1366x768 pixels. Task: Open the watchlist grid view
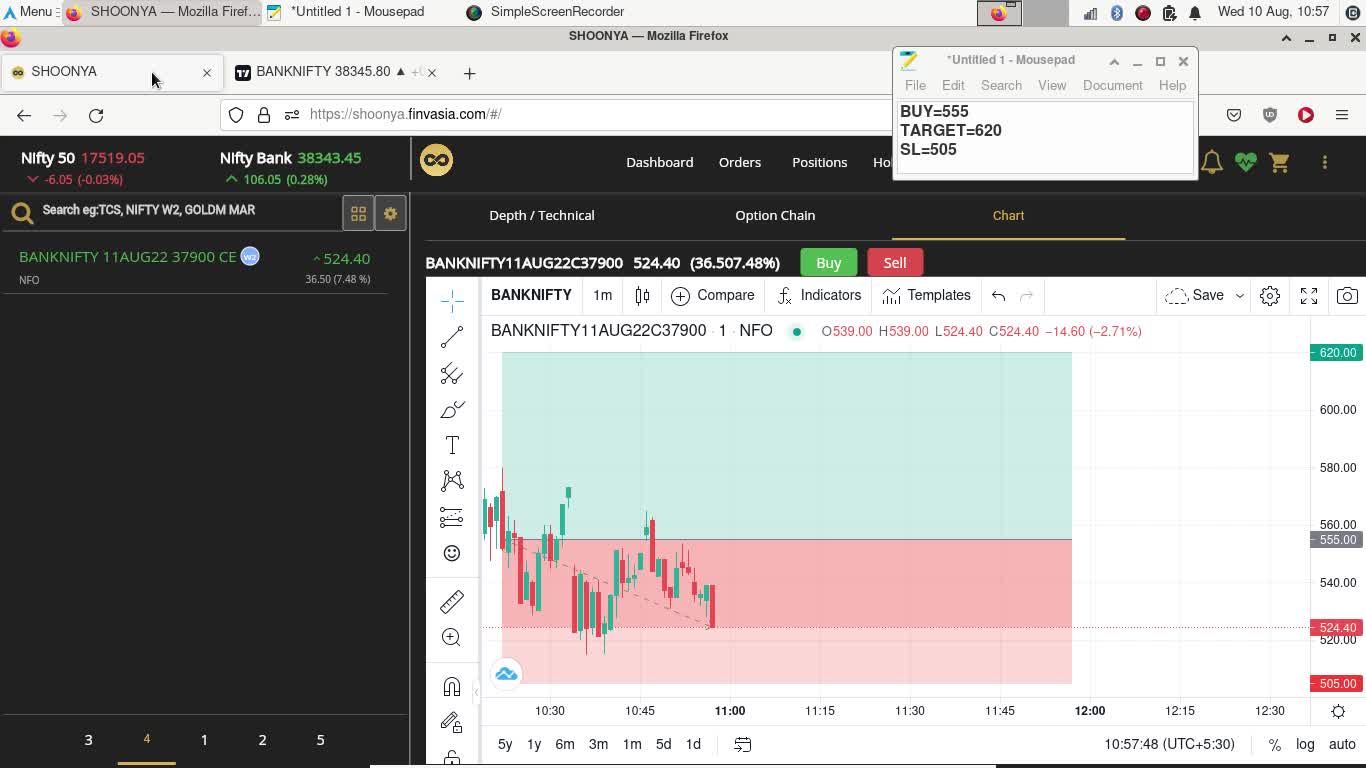358,213
